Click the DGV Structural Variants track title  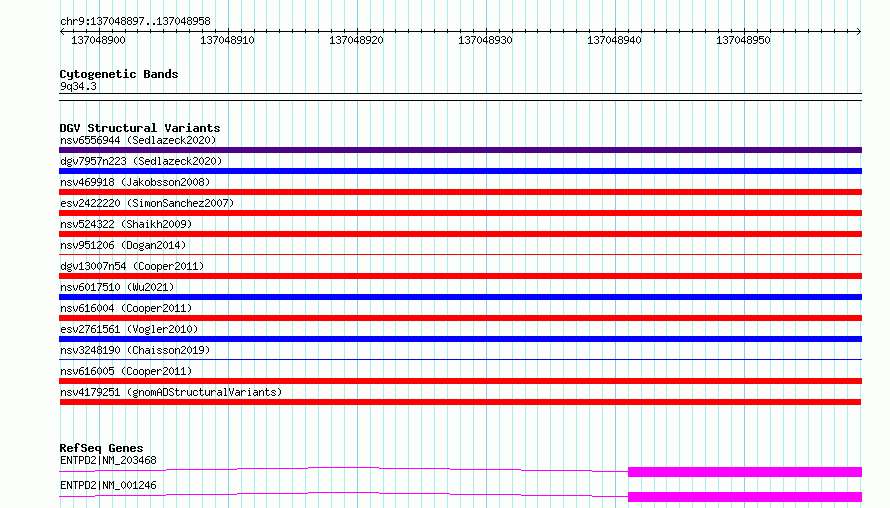pyautogui.click(x=140, y=128)
